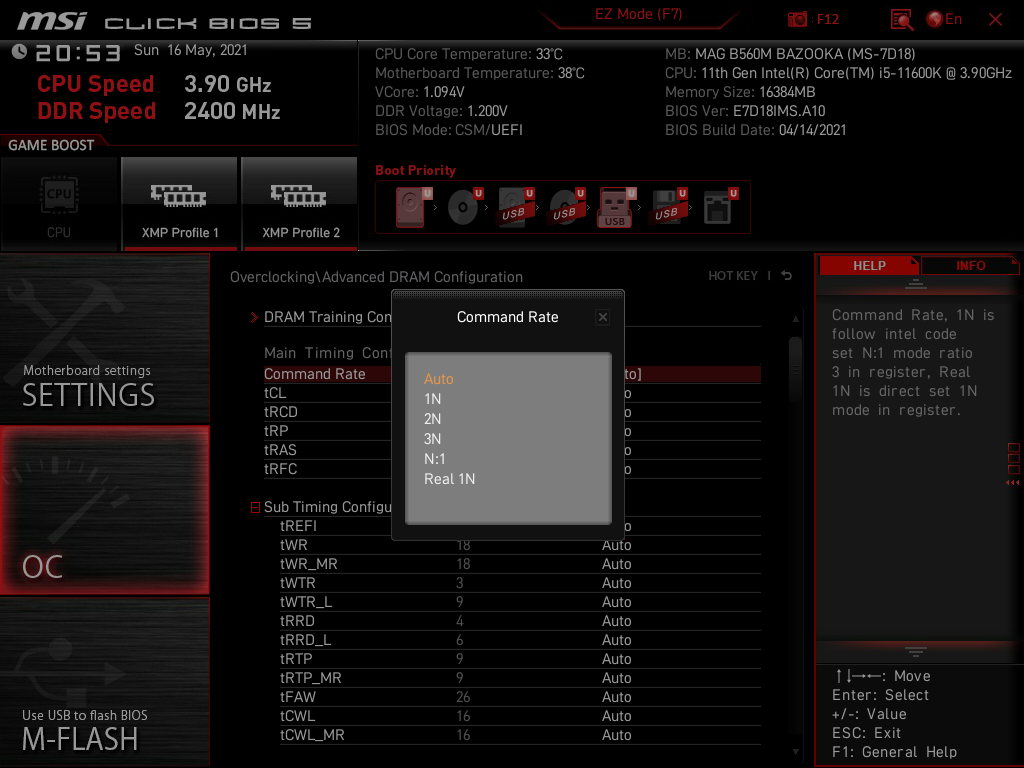The image size is (1024, 768).
Task: Exit BIOS with the top-right X icon
Action: [x=995, y=20]
